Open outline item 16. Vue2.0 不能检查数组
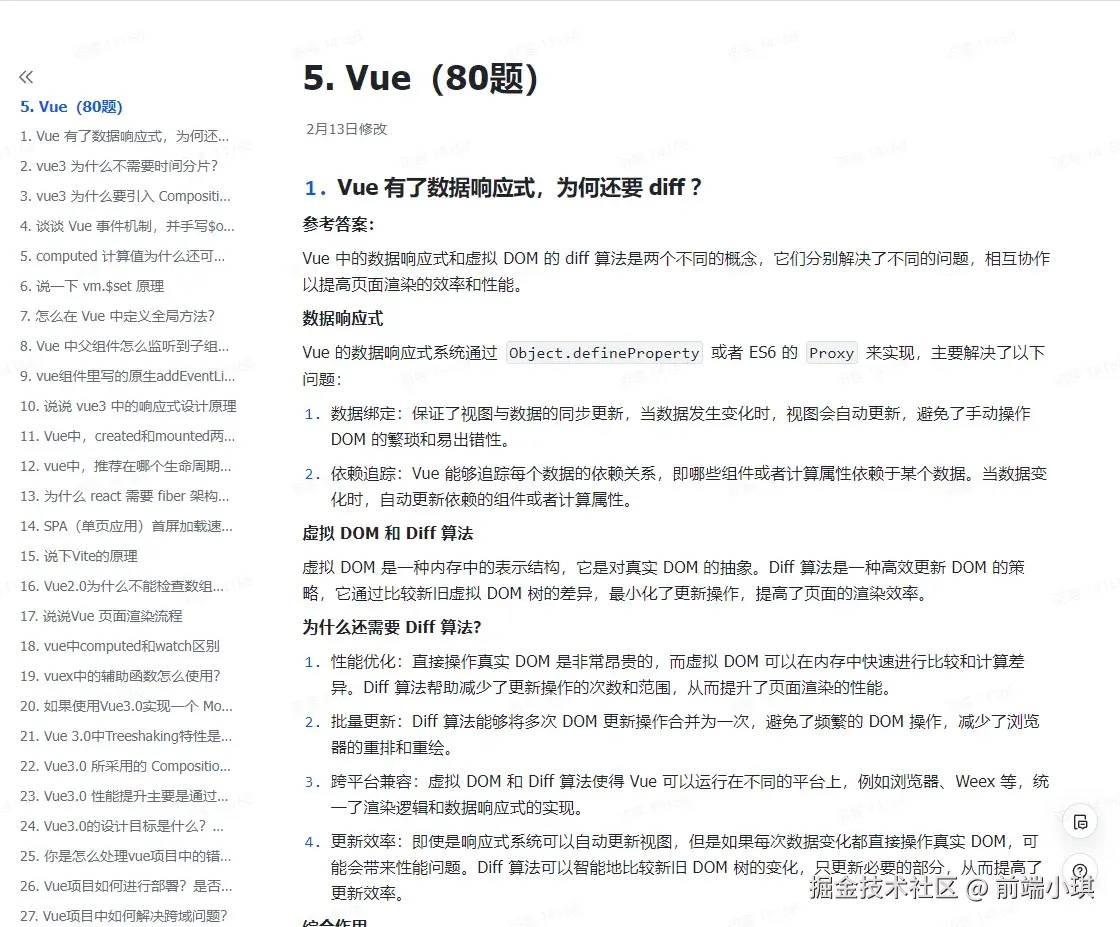1120x927 pixels. (x=121, y=586)
